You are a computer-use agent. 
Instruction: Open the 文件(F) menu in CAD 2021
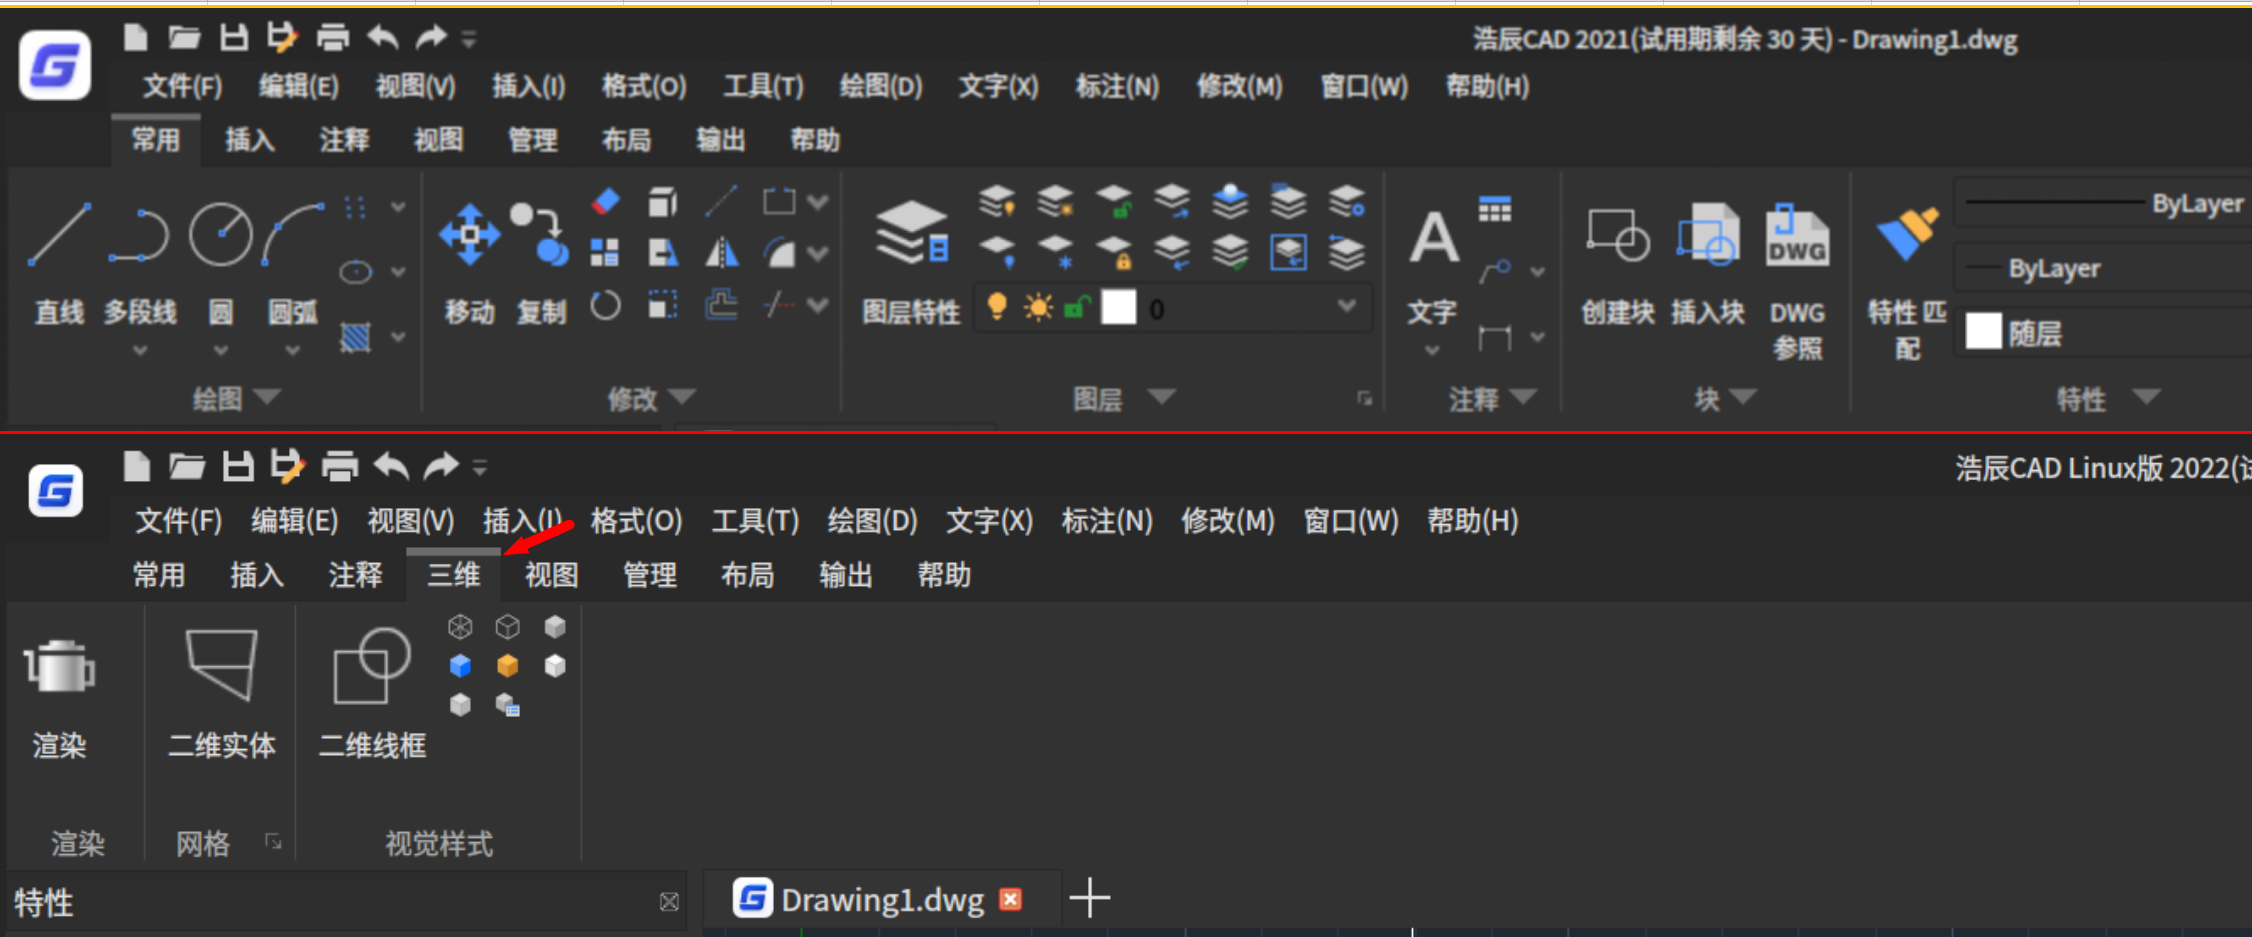tap(182, 86)
